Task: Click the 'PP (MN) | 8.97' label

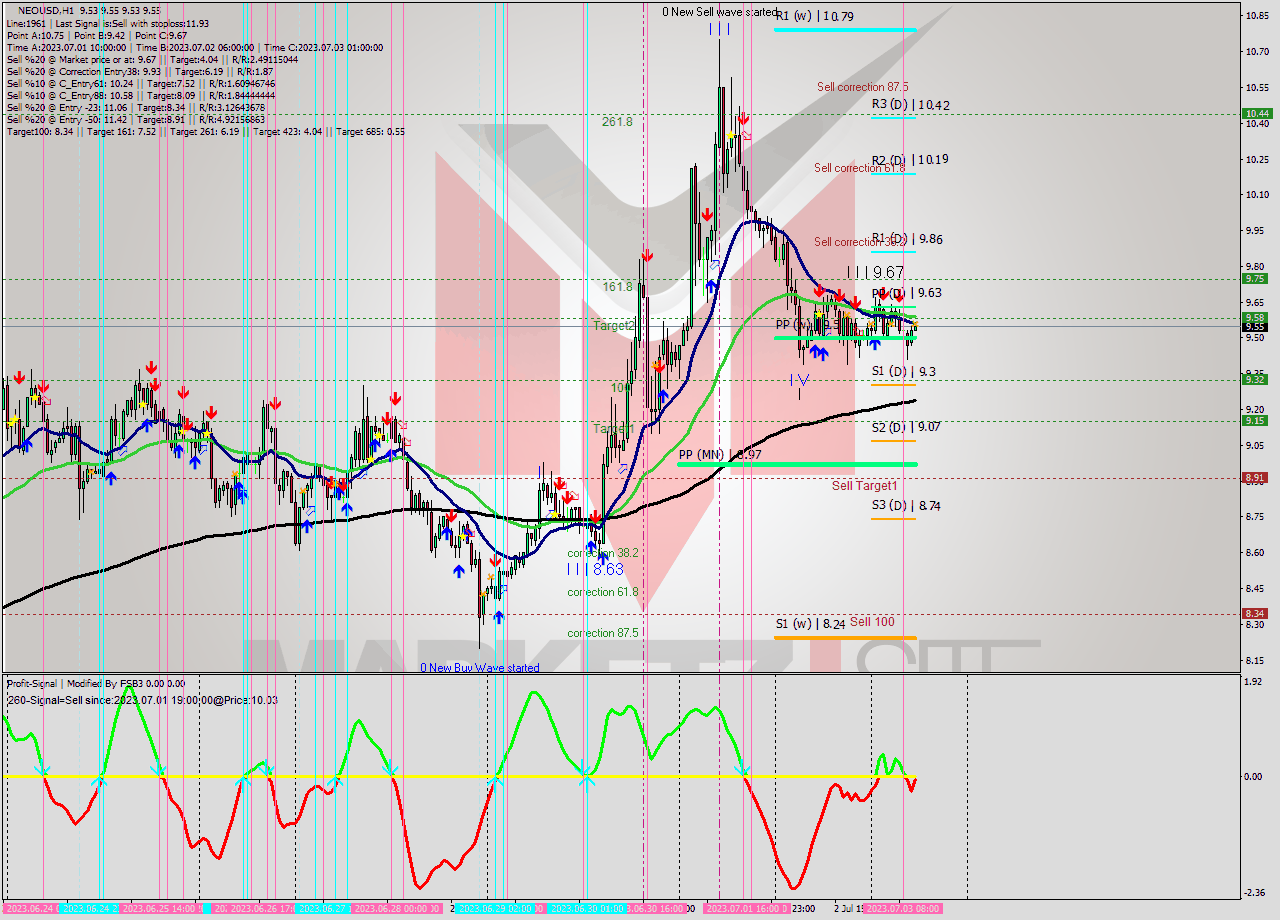Action: pyautogui.click(x=721, y=455)
